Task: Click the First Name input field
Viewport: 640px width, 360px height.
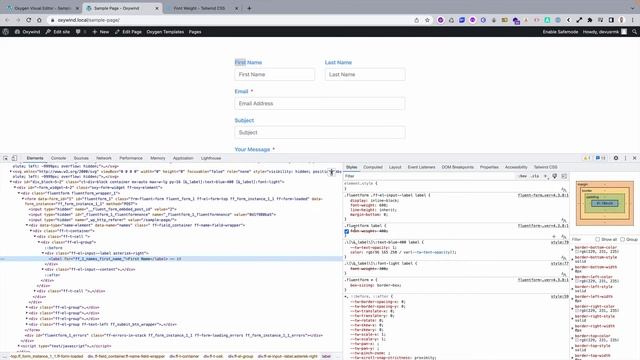Action: (x=275, y=75)
